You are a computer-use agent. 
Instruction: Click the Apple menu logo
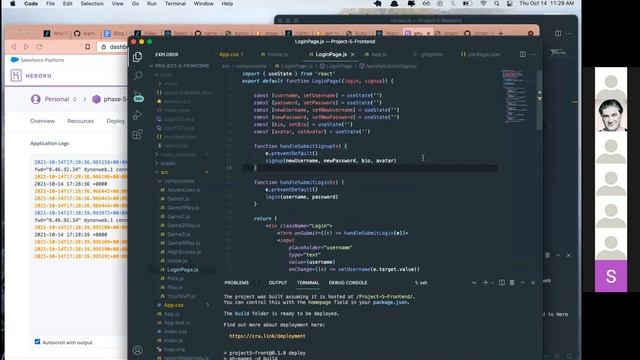tap(13, 4)
